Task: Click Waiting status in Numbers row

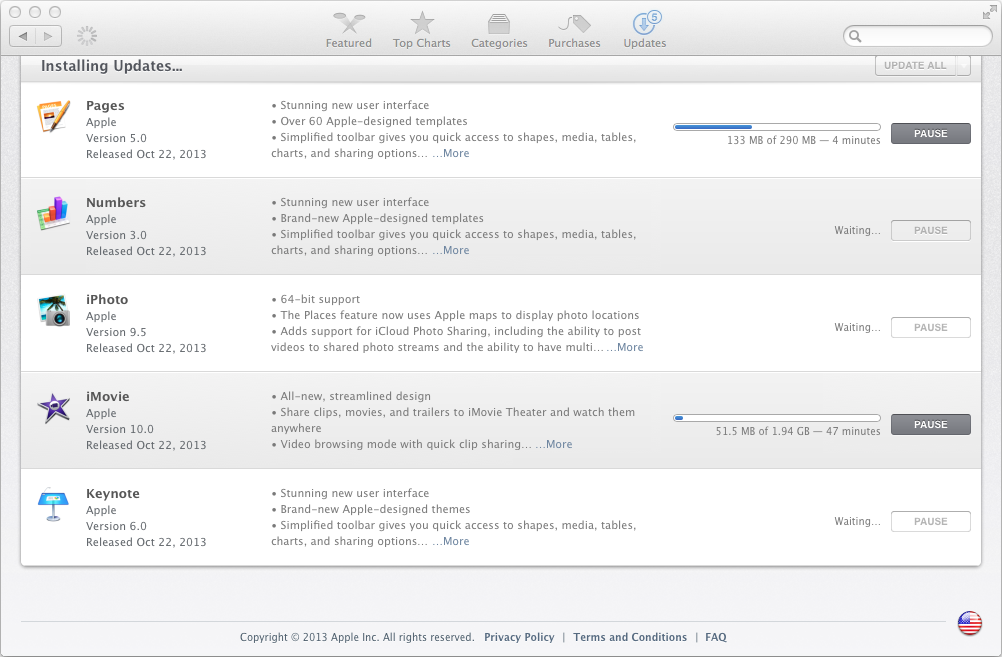Action: (857, 231)
